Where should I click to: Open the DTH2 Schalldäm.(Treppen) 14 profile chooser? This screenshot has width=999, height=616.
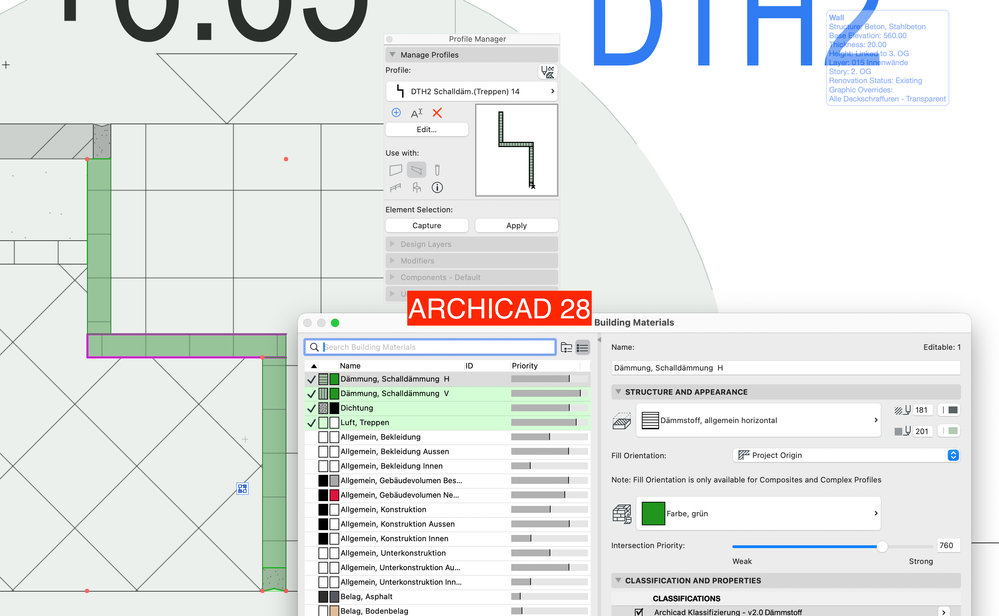pyautogui.click(x=472, y=91)
